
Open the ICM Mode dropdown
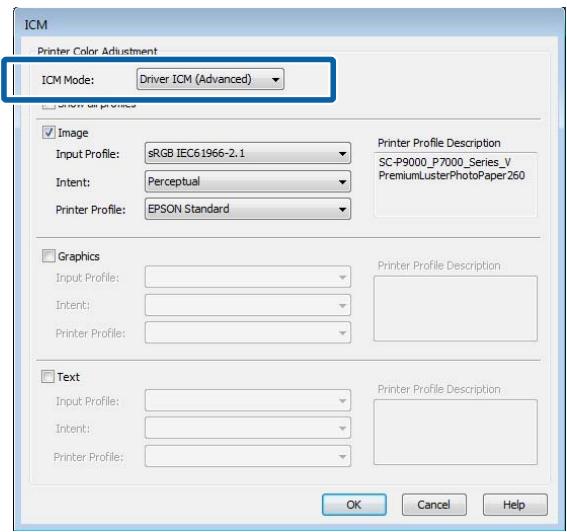pos(210,79)
